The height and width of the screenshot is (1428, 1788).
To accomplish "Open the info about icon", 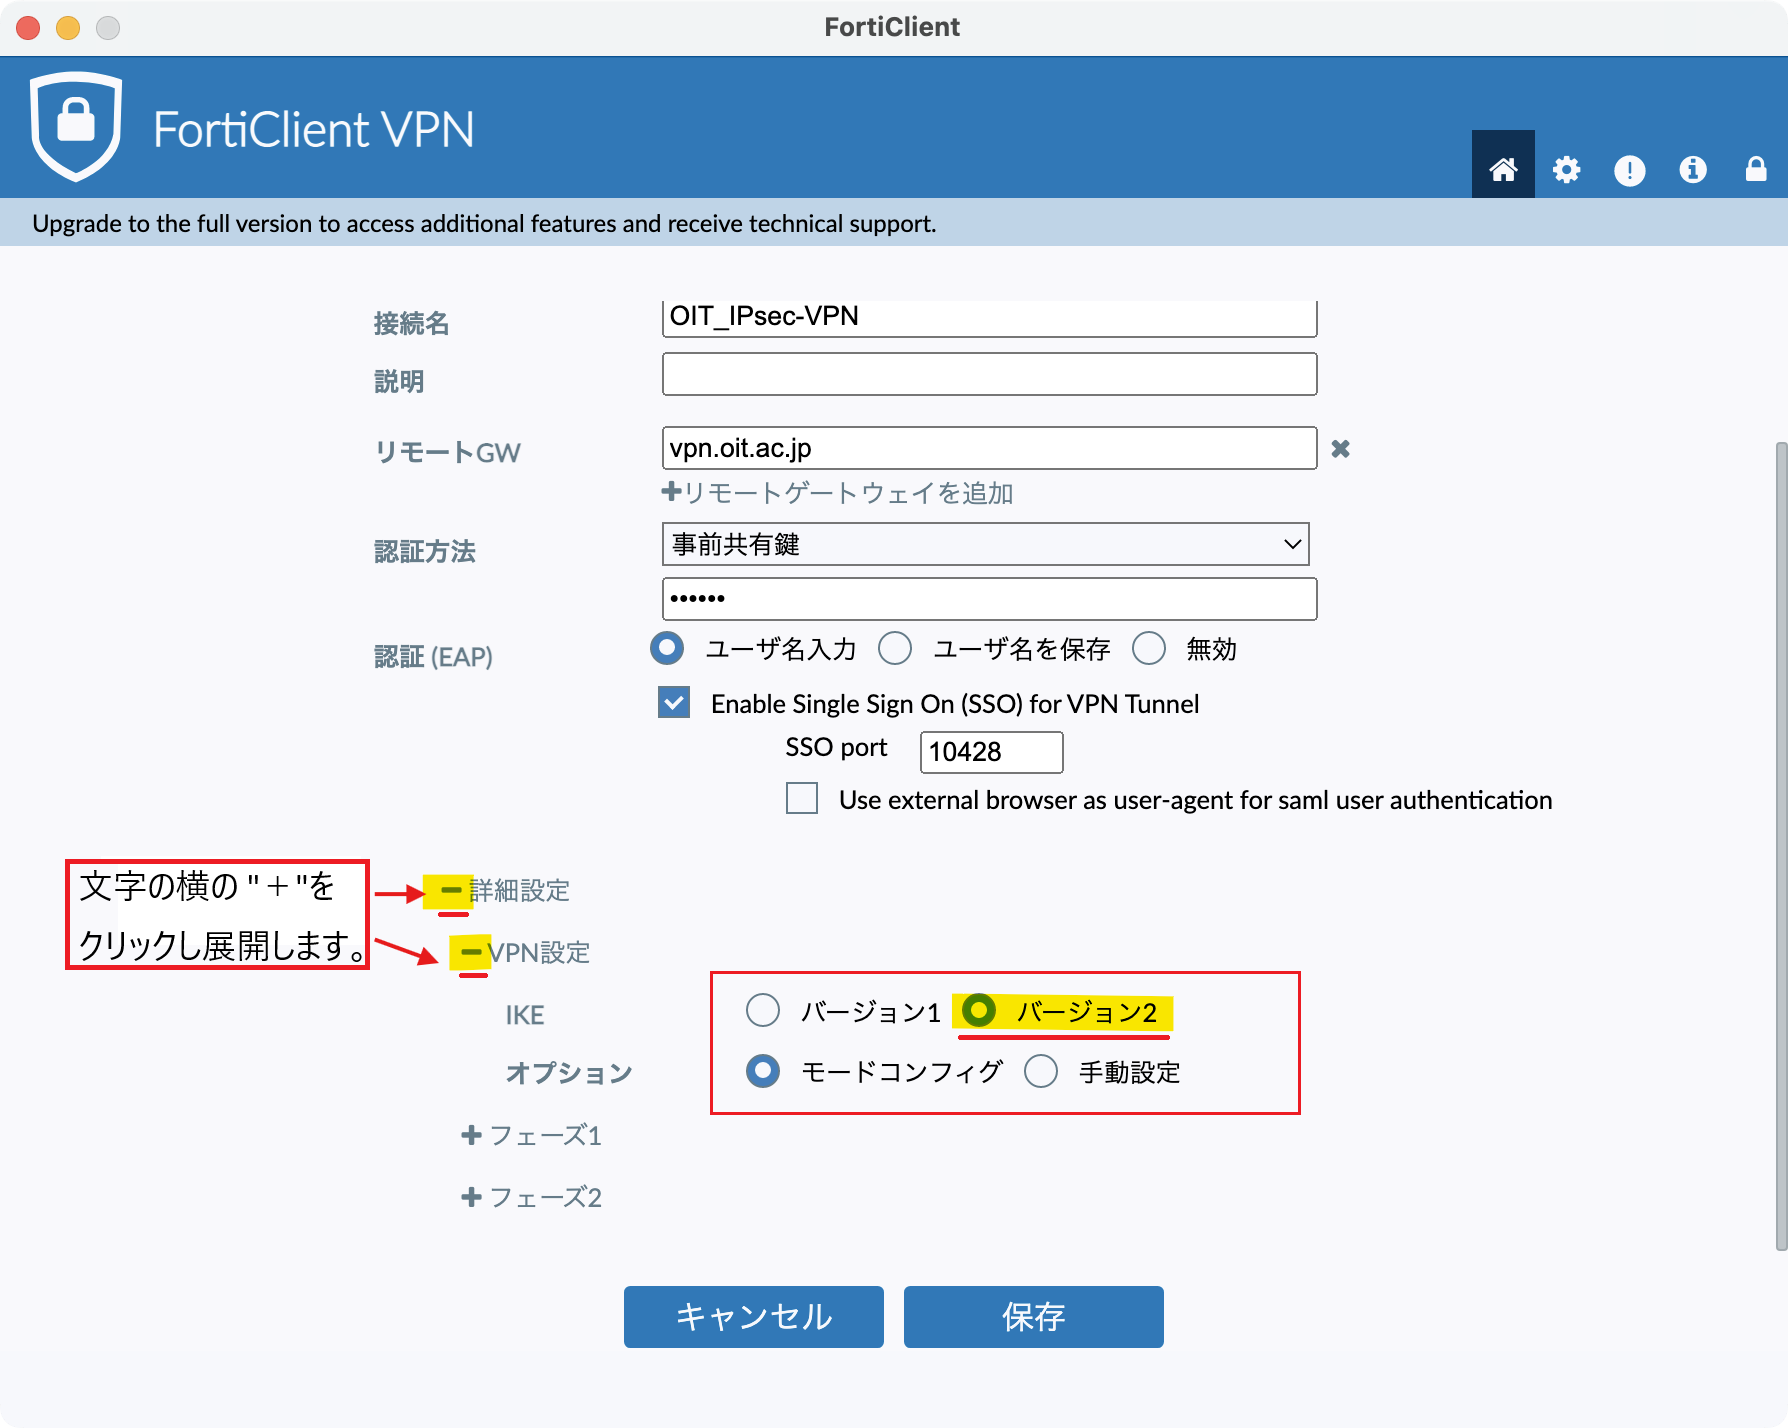I will click(x=1692, y=169).
